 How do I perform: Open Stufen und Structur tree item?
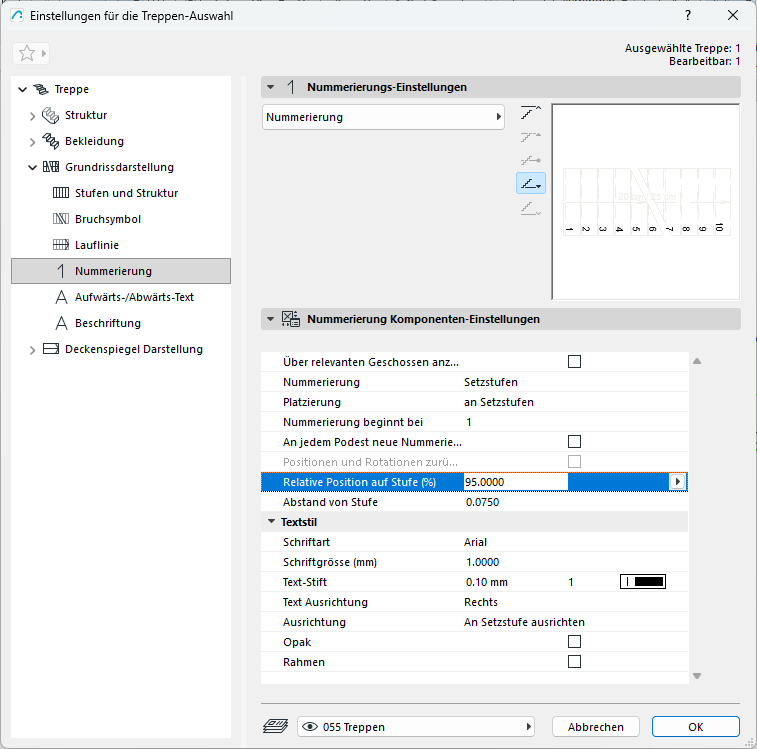126,193
